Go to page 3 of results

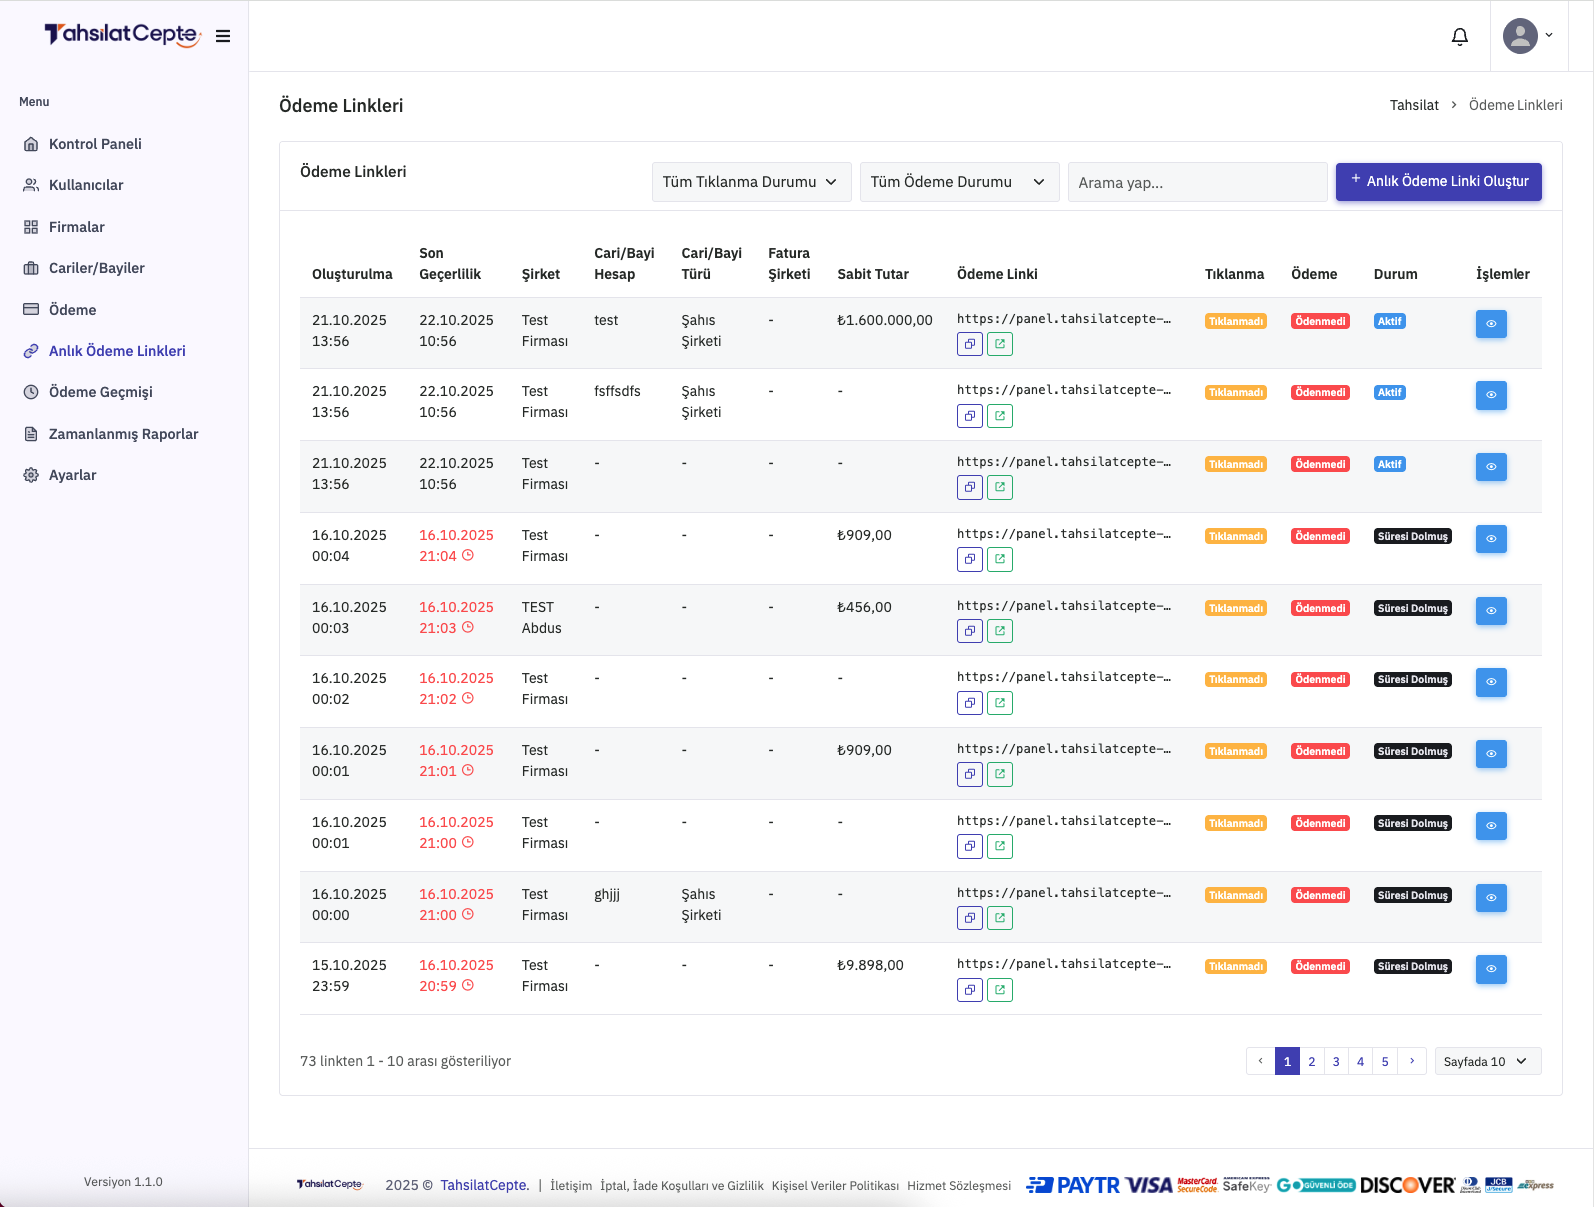tap(1335, 1061)
